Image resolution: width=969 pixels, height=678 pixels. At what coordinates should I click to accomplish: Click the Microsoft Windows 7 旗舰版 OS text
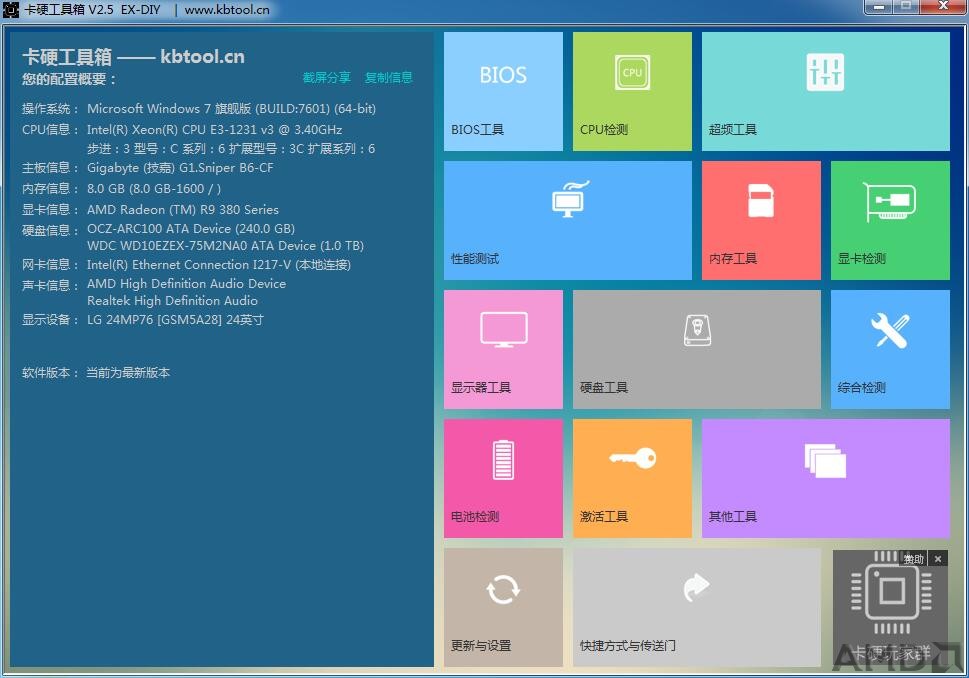pyautogui.click(x=231, y=109)
